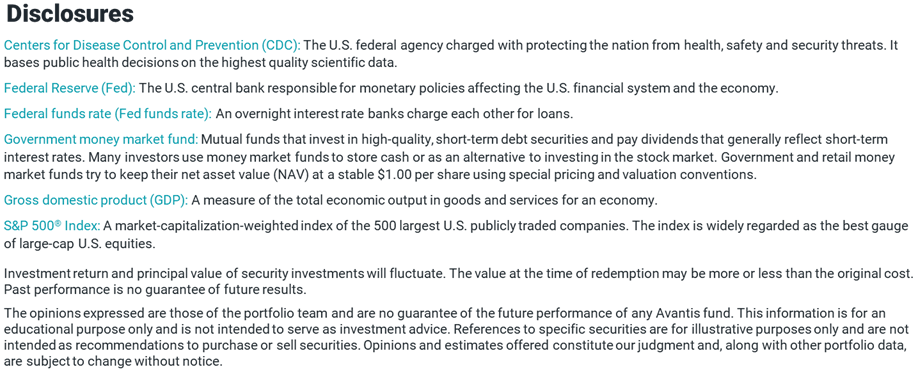Click the total economic output definition

424,200
